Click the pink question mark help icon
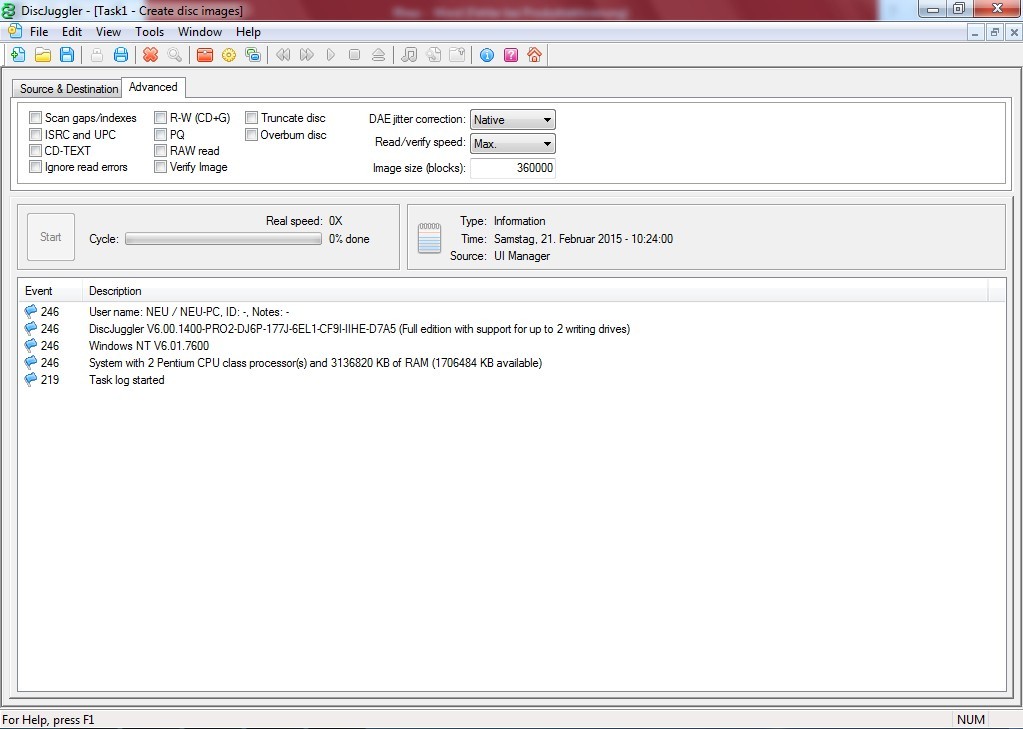This screenshot has width=1023, height=729. coord(511,55)
